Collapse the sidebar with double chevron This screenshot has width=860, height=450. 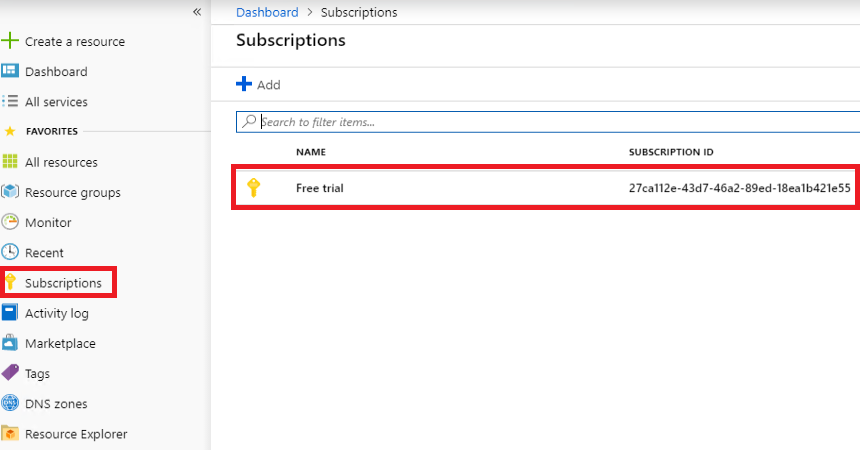click(197, 12)
